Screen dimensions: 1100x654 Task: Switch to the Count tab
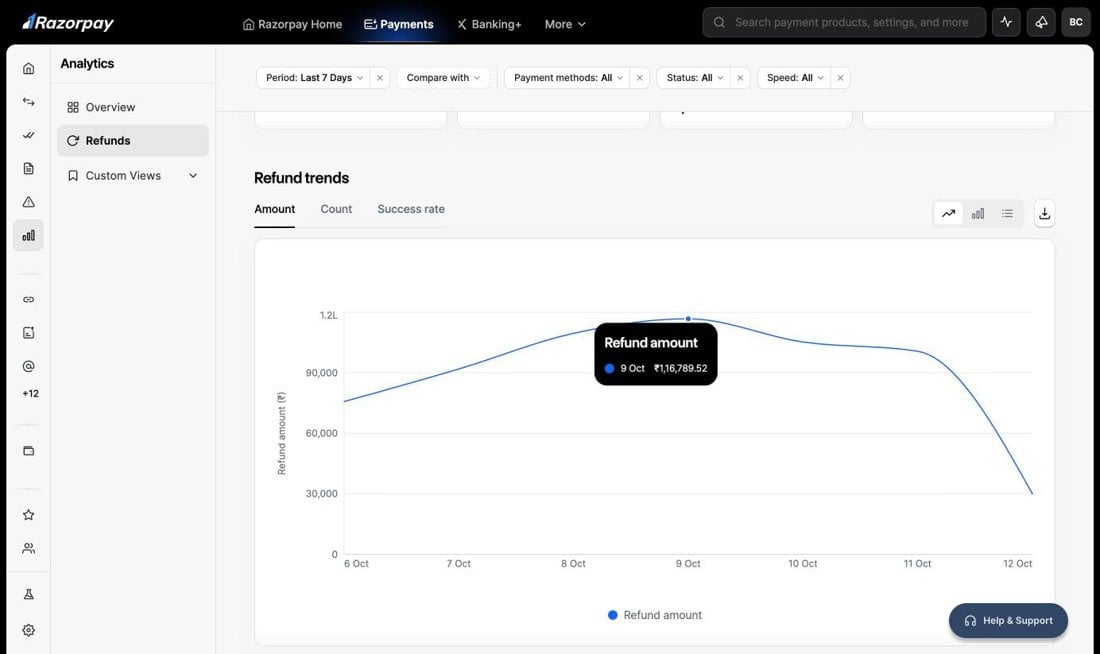pos(336,209)
